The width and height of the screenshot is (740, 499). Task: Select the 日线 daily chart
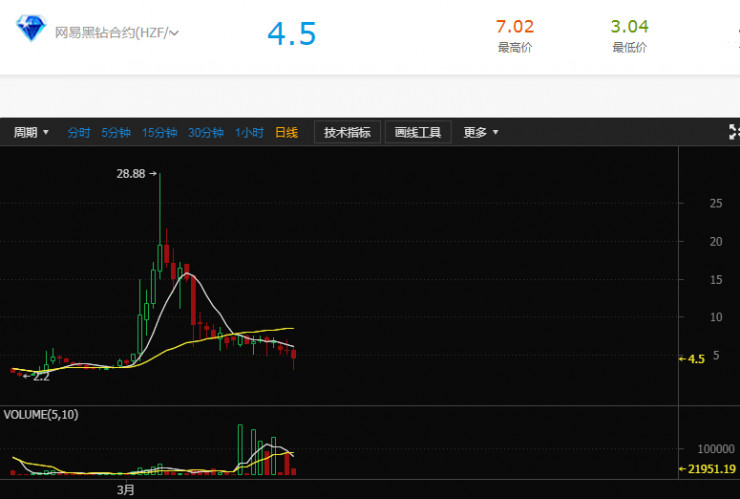pyautogui.click(x=286, y=132)
